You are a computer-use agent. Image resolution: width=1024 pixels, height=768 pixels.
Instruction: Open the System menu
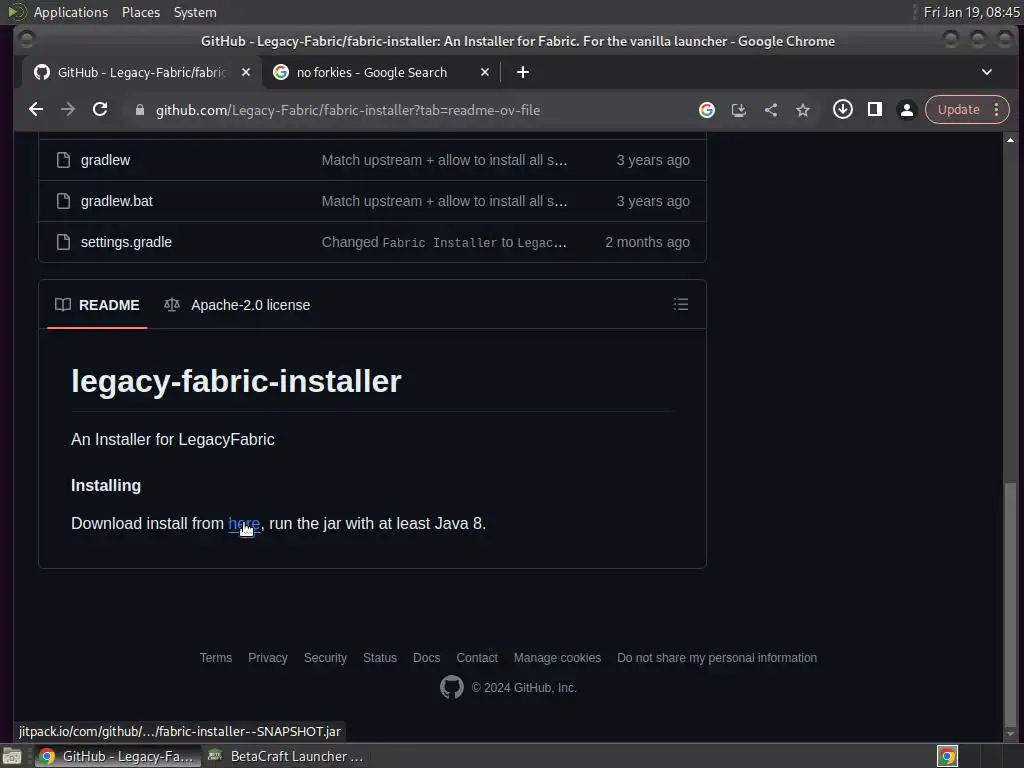pyautogui.click(x=195, y=12)
